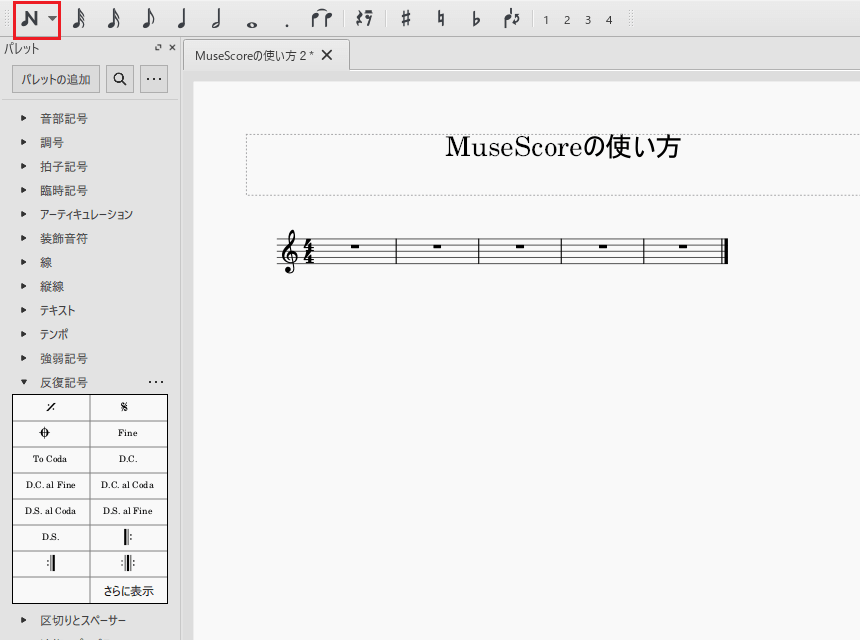Select the Fine marking

[128, 433]
